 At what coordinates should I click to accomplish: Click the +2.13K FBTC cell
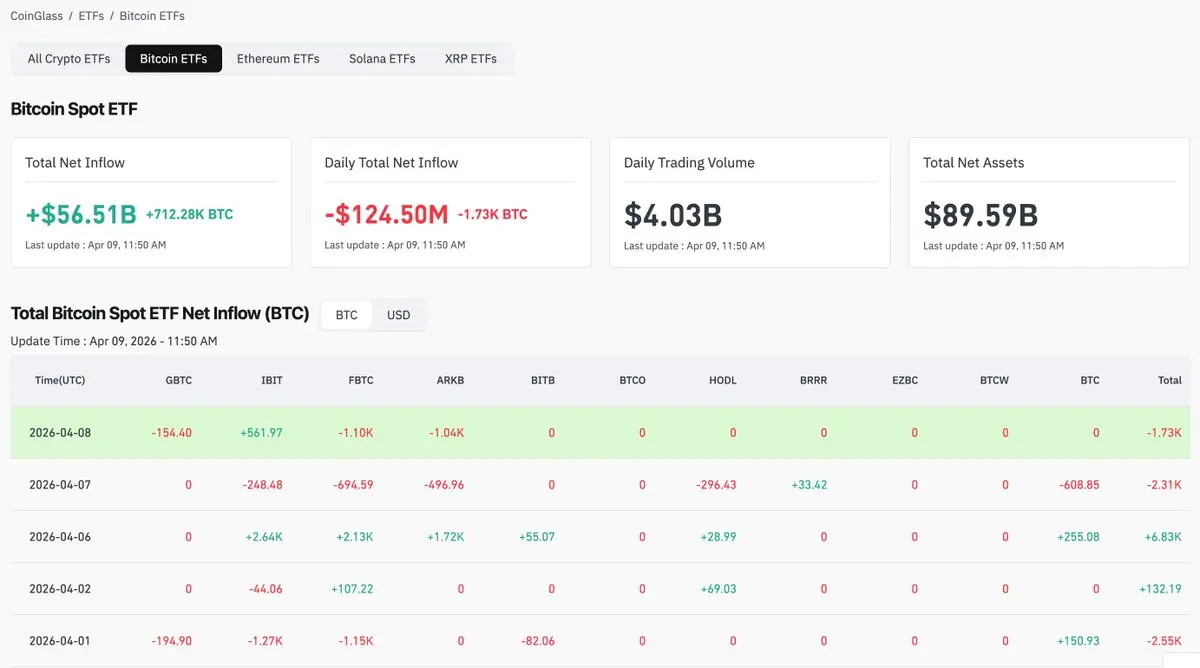click(x=355, y=537)
